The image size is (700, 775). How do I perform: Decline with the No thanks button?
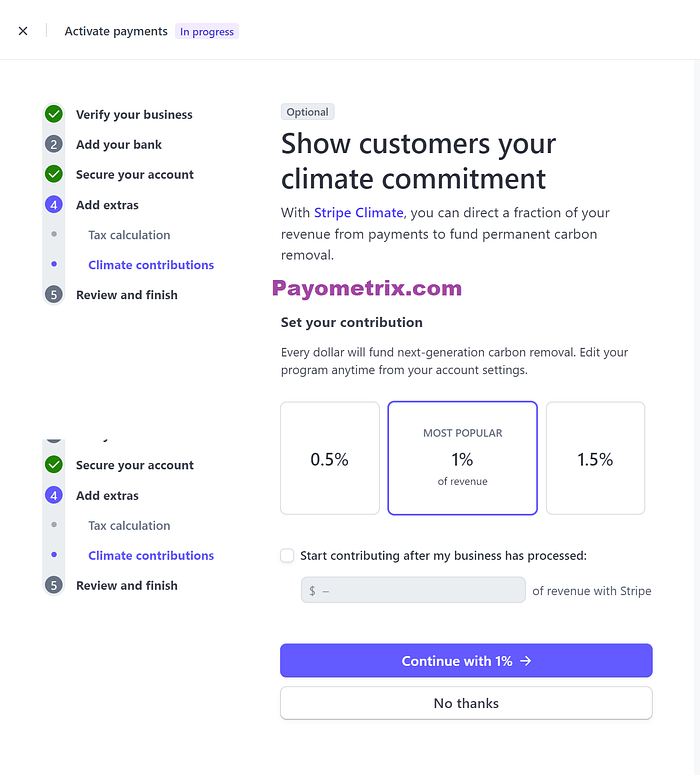coord(466,703)
